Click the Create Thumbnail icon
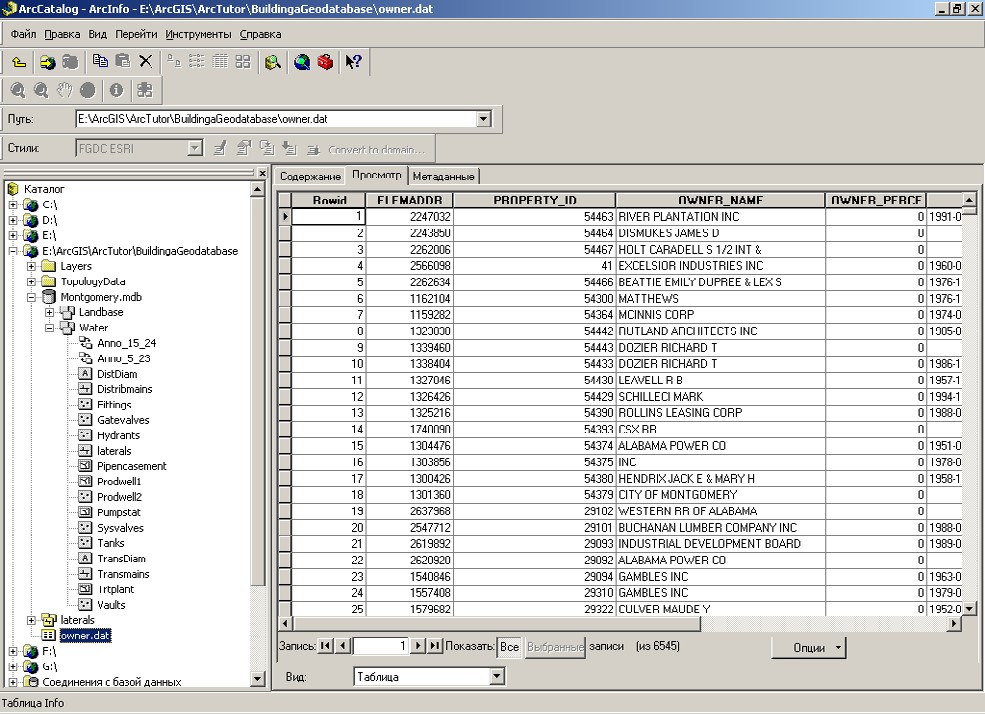This screenshot has width=985, height=714. click(145, 90)
